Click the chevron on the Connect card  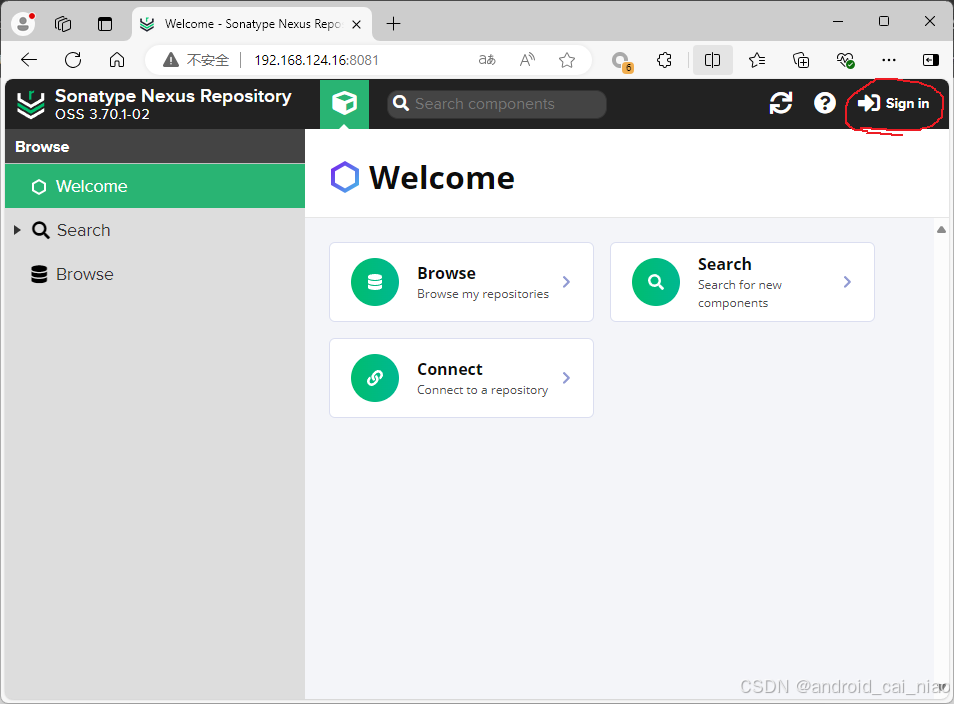[x=566, y=378]
